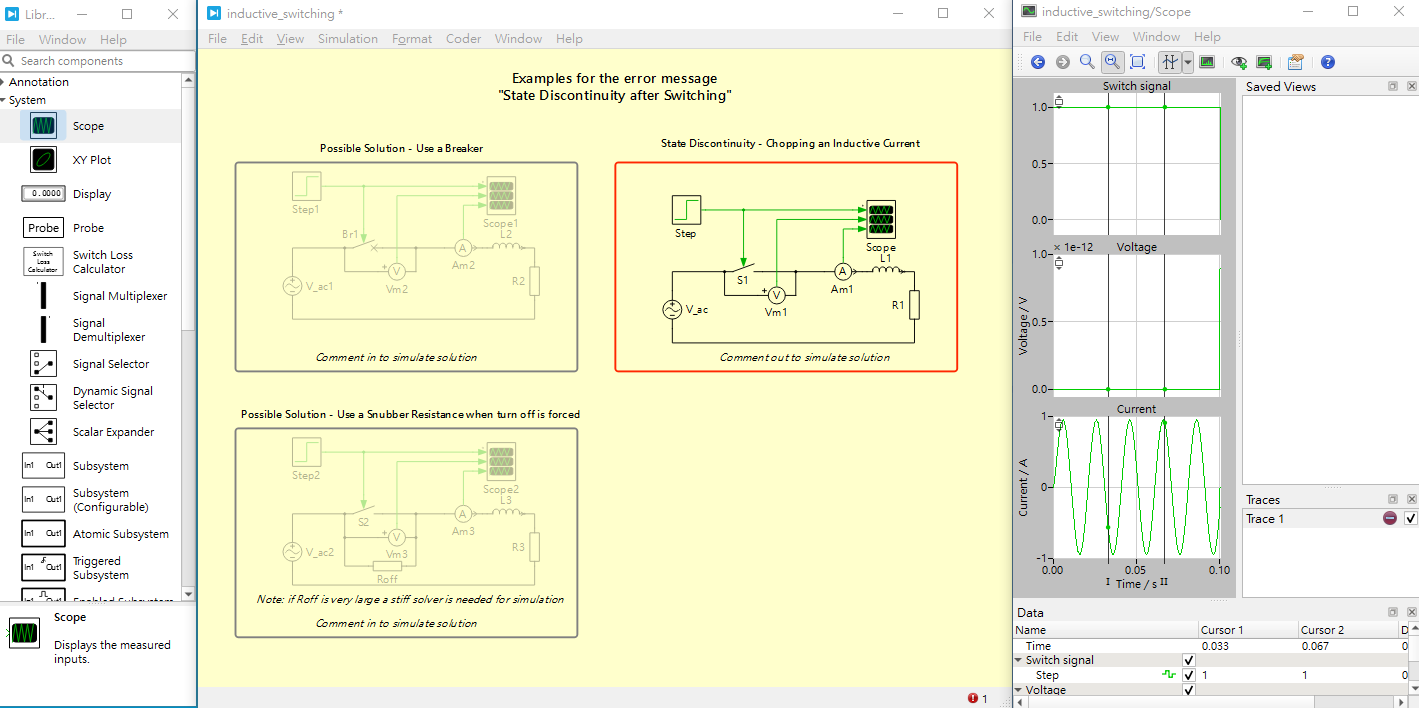
Task: Open the blue help icon in Scope
Action: [1328, 62]
